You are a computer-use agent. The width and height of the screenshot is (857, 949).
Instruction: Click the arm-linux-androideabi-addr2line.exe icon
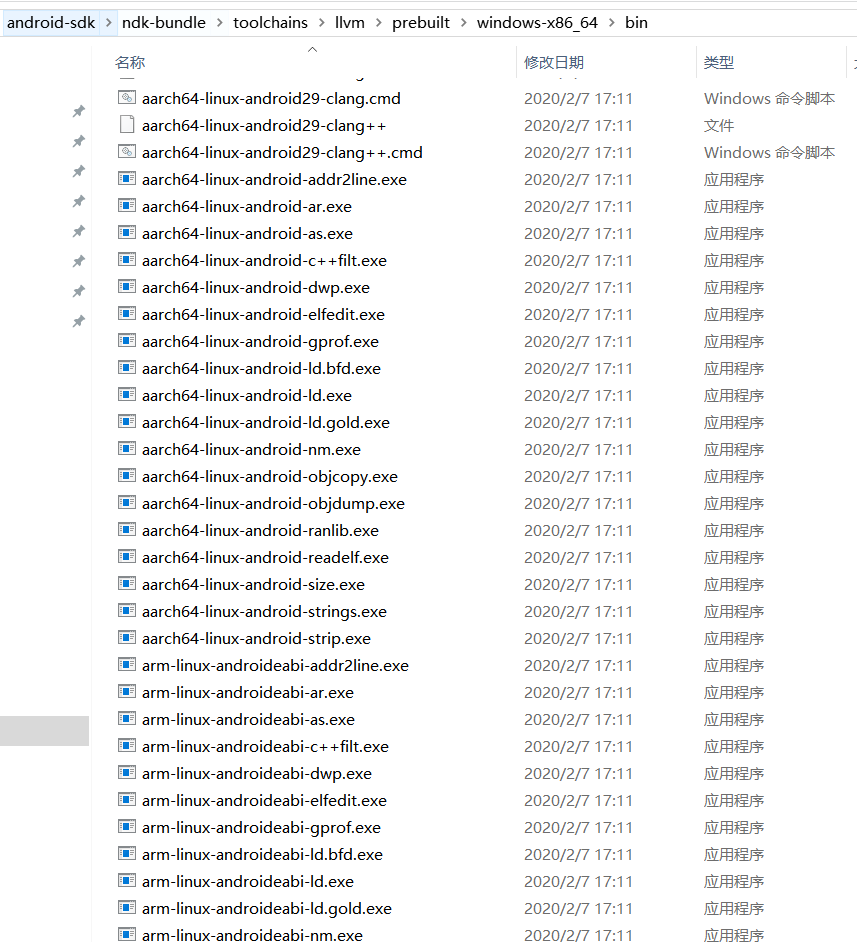(x=126, y=665)
